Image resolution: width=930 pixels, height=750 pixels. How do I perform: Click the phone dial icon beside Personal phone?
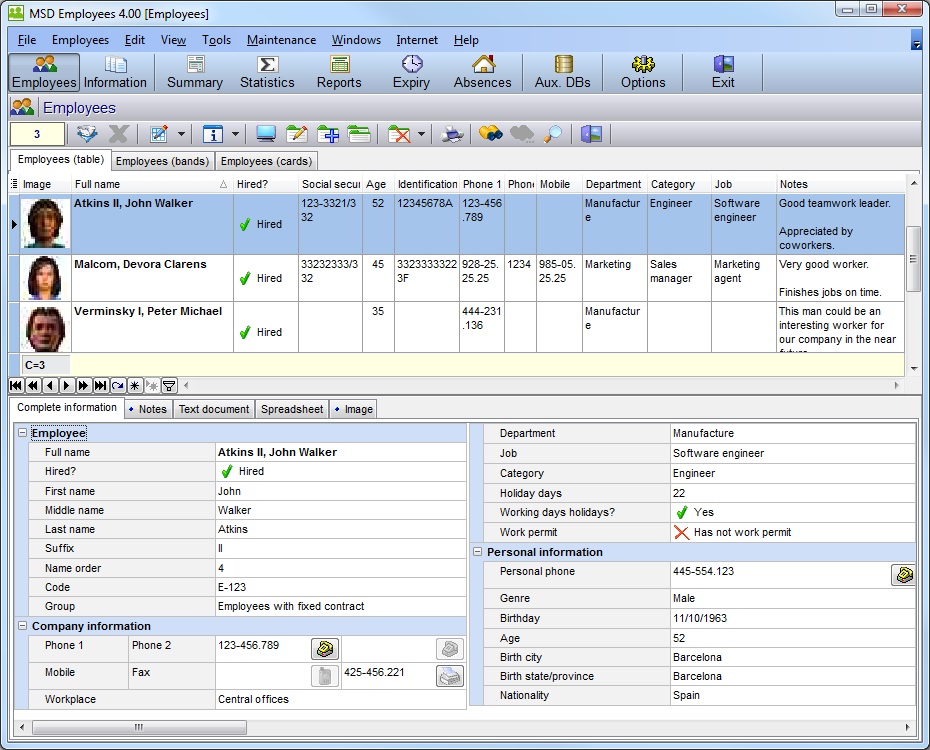(903, 574)
